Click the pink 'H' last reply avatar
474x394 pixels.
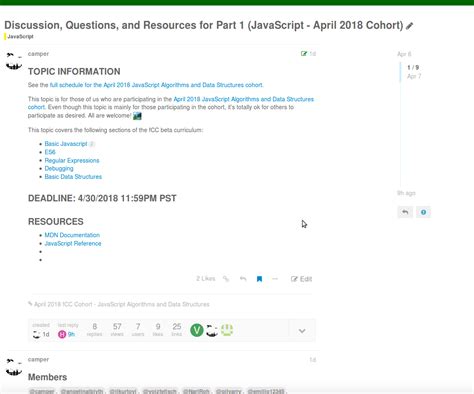62,334
